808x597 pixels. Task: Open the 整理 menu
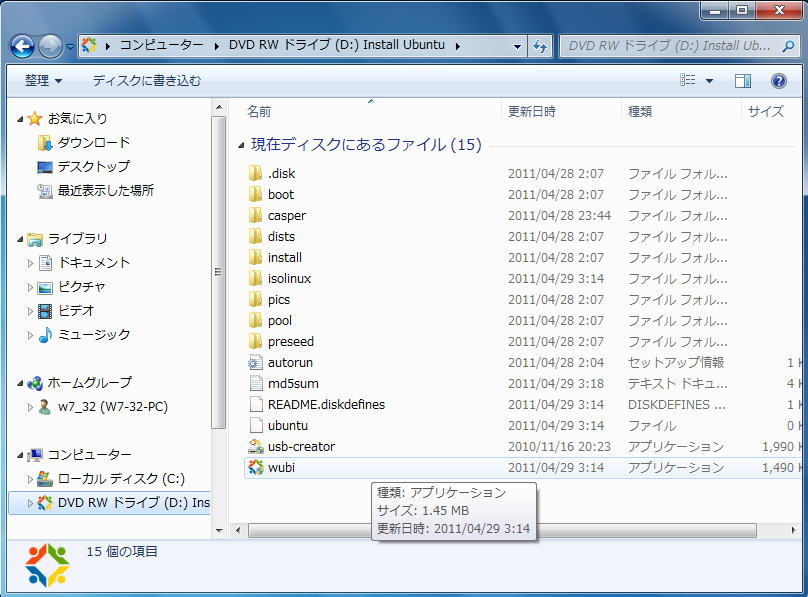[x=43, y=81]
